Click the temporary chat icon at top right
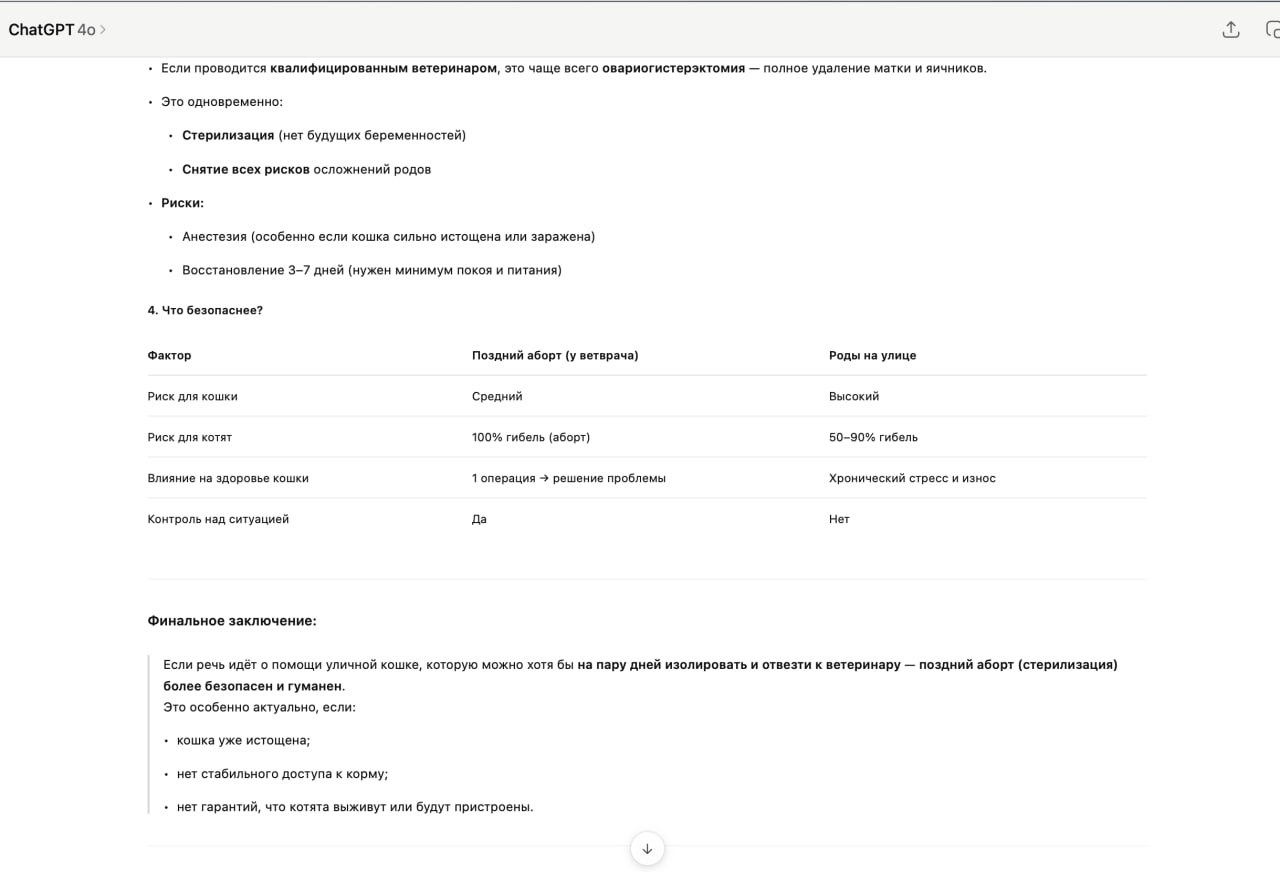Screen dimensions: 1280x872 point(1272,29)
